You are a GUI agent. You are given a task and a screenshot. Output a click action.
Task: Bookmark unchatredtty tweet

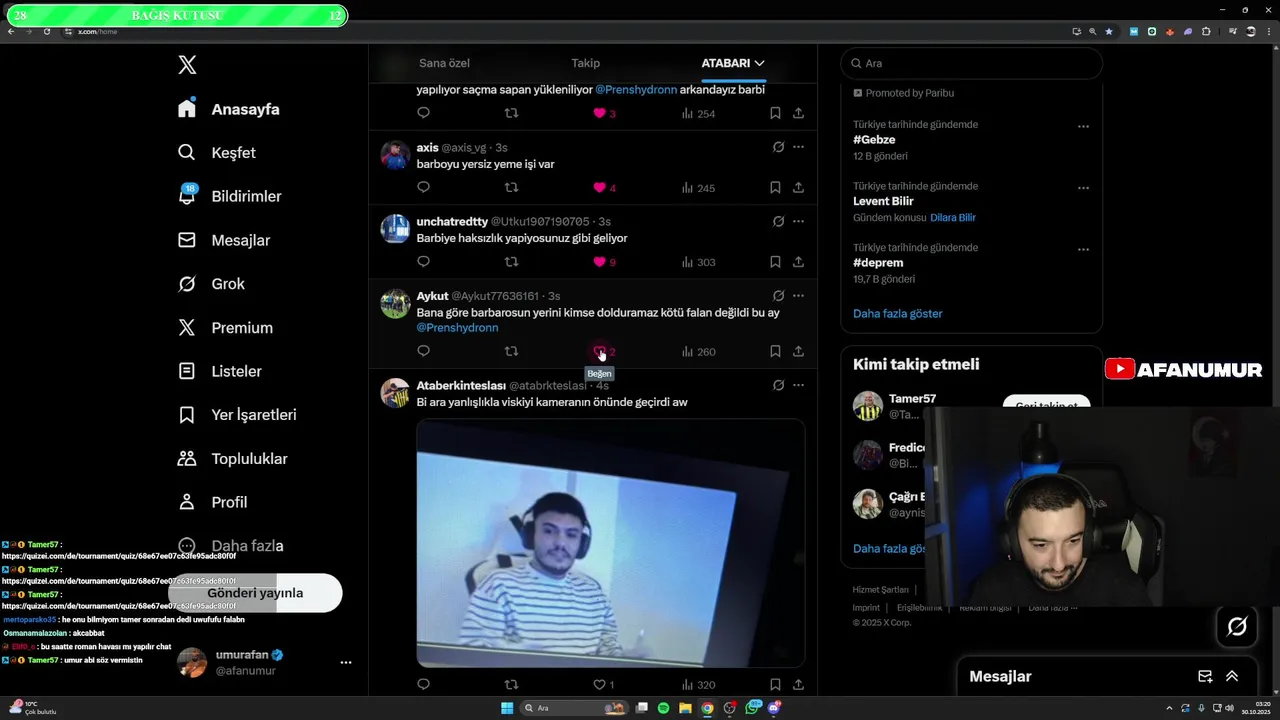(x=775, y=262)
